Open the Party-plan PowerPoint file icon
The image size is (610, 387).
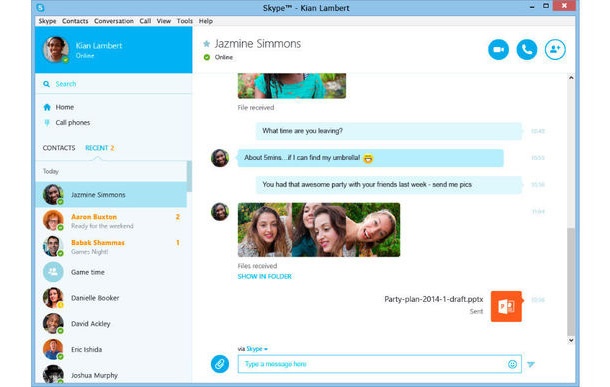tap(506, 306)
